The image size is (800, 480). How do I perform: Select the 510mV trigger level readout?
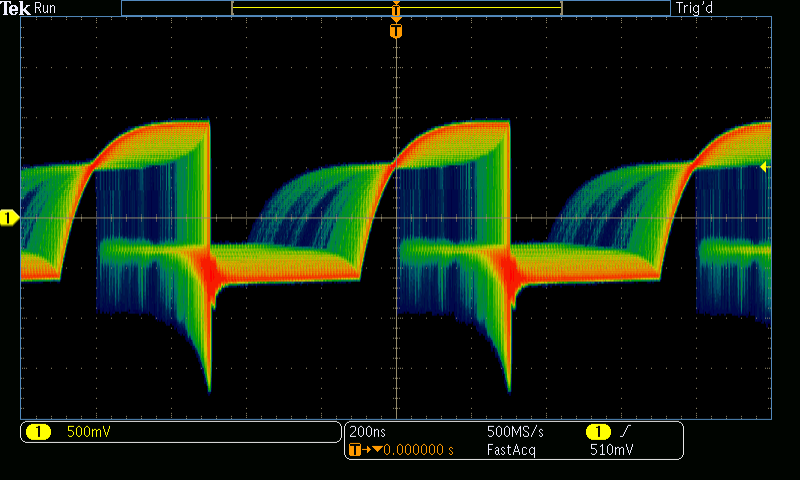tap(611, 450)
